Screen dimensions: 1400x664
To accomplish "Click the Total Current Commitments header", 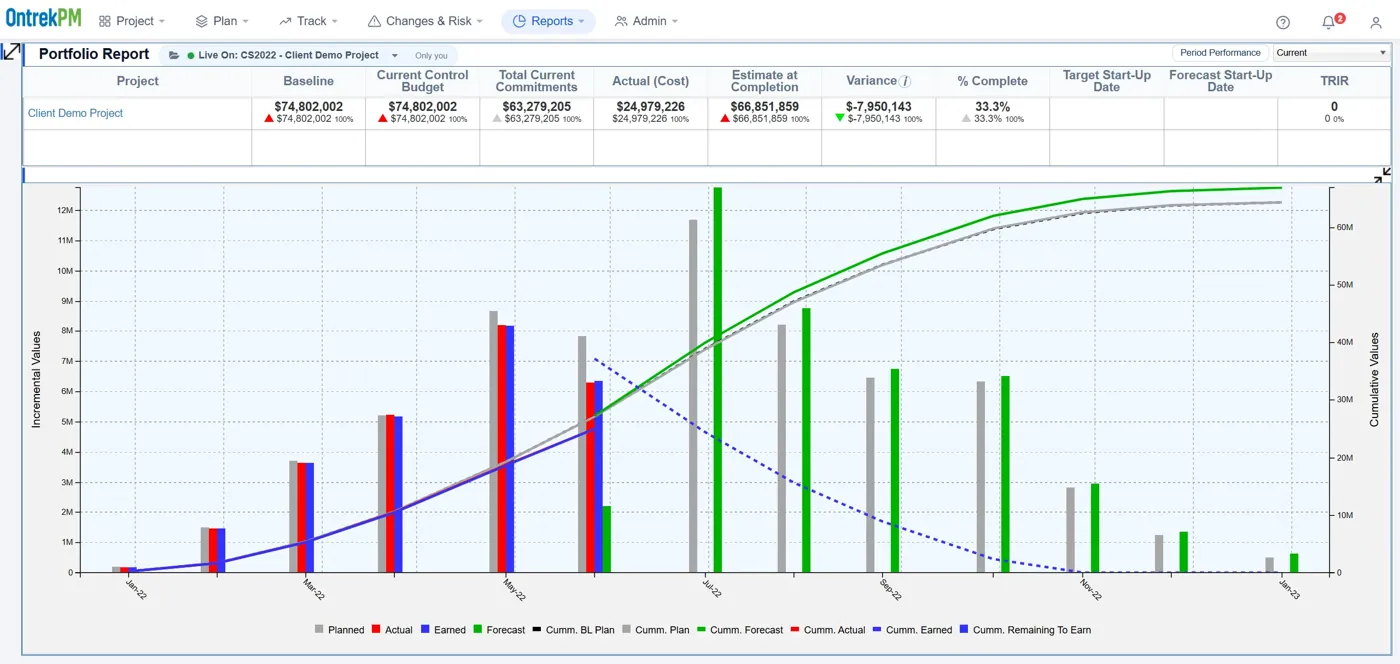I will tap(537, 81).
